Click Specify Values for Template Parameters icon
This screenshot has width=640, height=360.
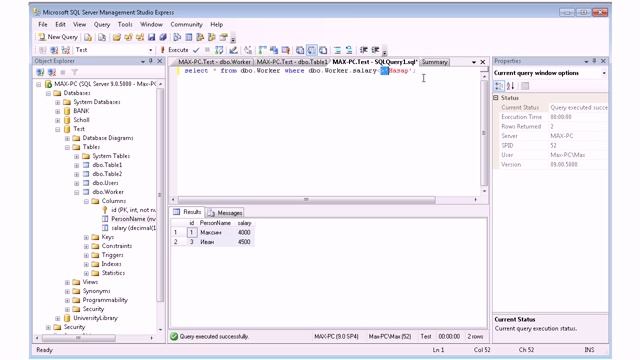248,50
